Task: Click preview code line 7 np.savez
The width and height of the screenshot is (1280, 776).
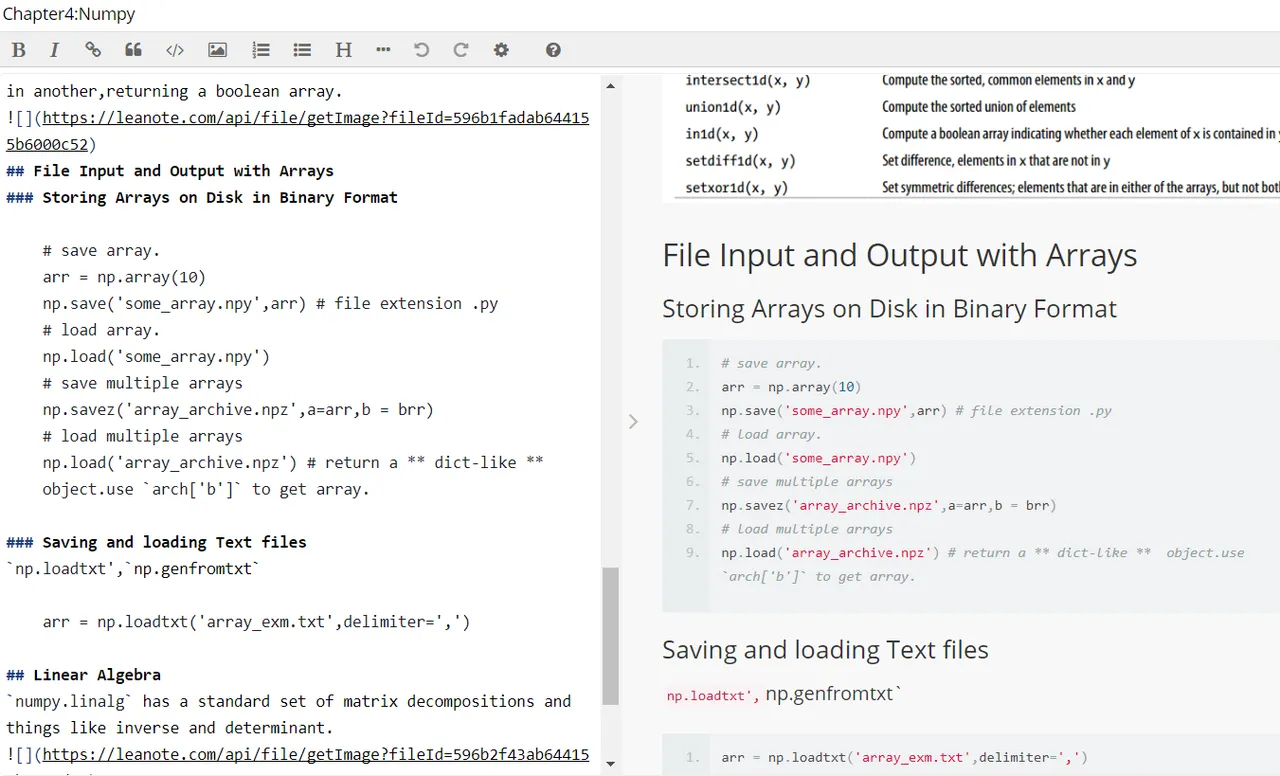Action: [x=888, y=505]
